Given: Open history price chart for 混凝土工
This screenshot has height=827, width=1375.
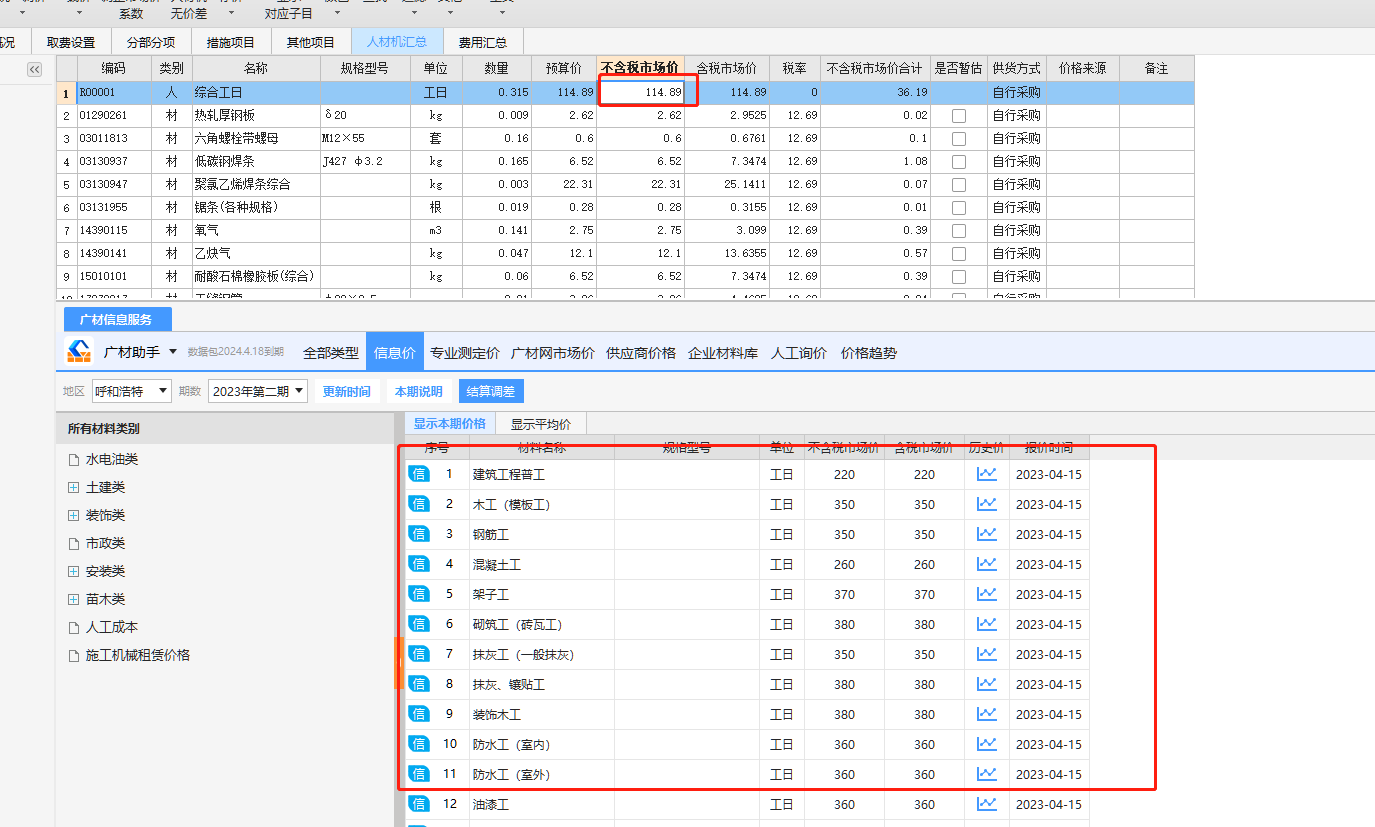Looking at the screenshot, I should [x=987, y=564].
